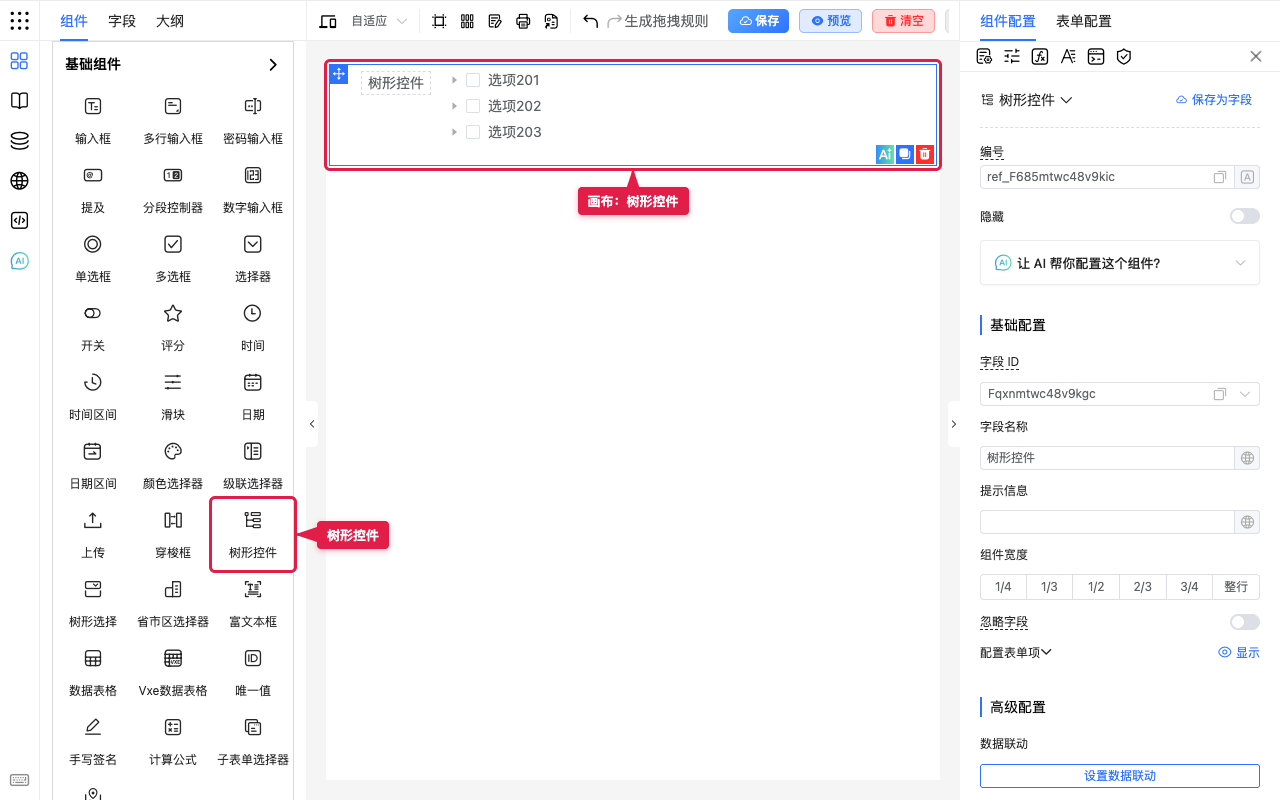Choose the 穿梭框 transfer component
The height and width of the screenshot is (800, 1280).
tap(173, 534)
